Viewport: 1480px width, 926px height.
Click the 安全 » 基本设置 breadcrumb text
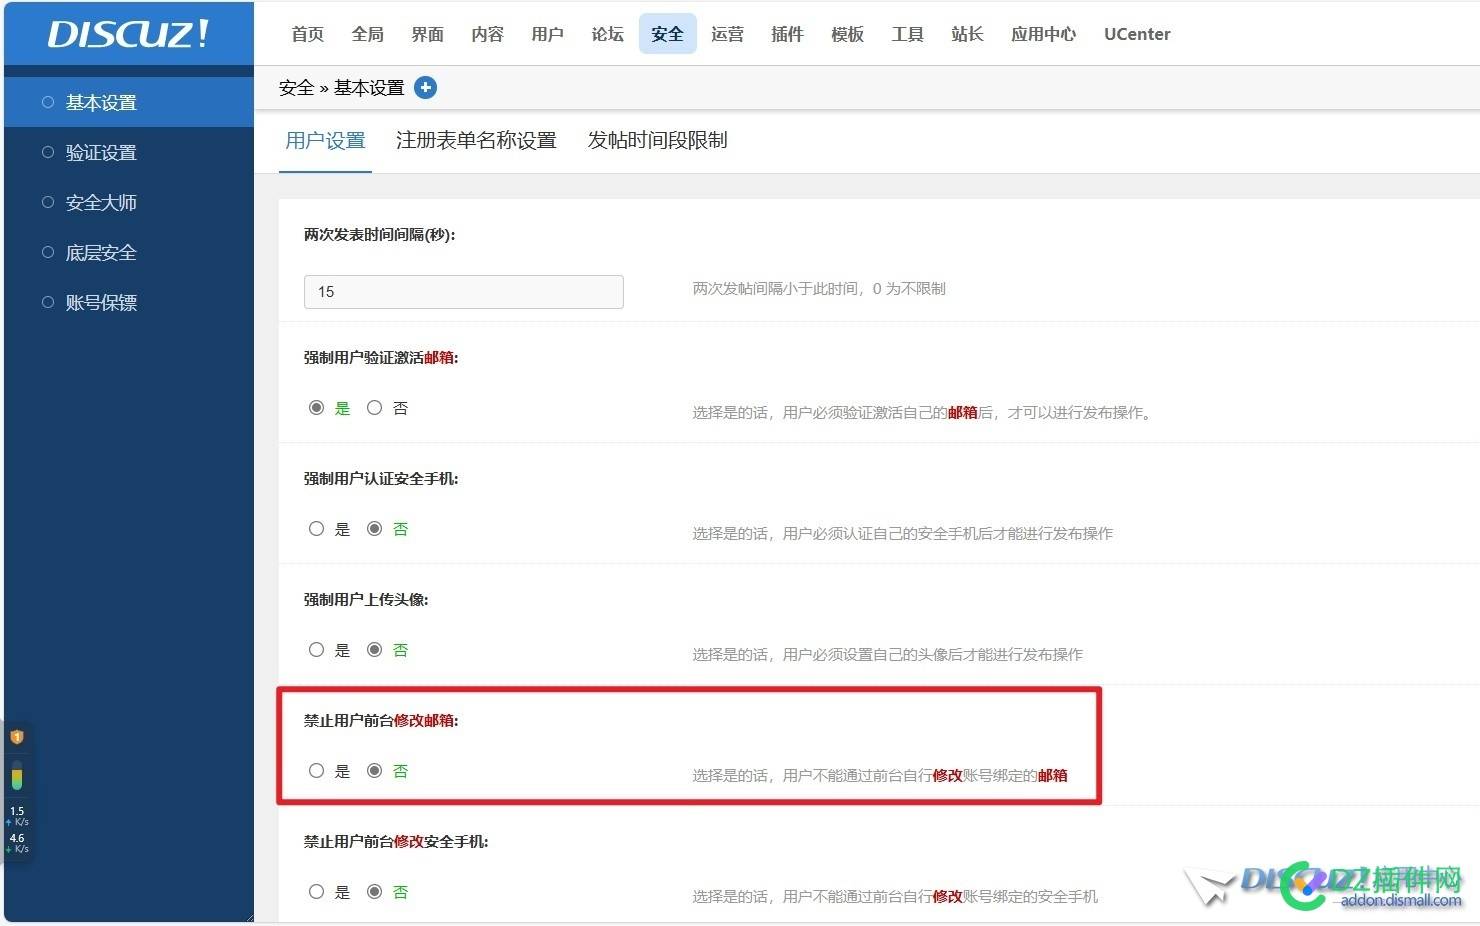tap(342, 88)
